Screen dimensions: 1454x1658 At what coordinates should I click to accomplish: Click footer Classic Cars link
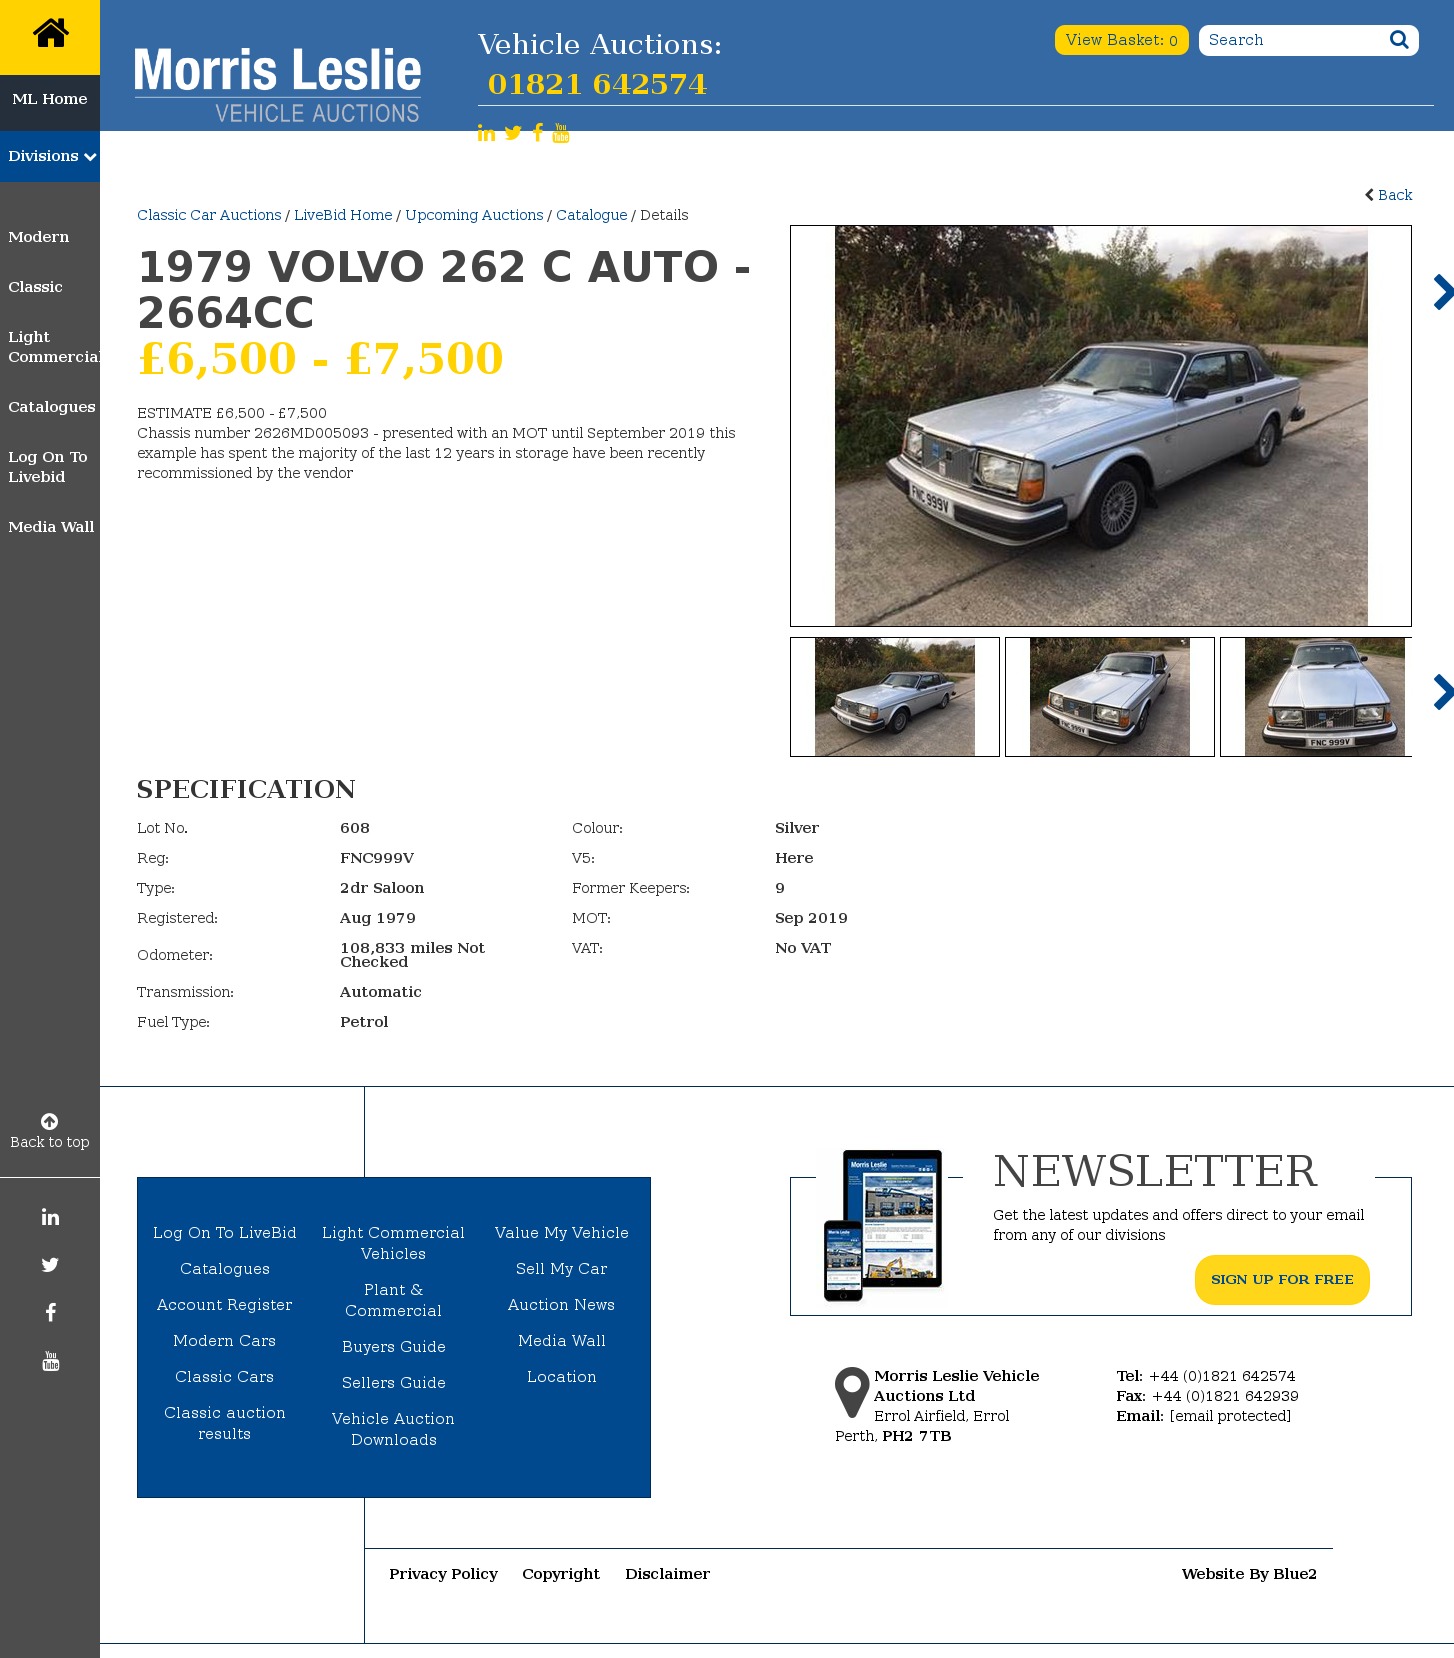tap(225, 1377)
